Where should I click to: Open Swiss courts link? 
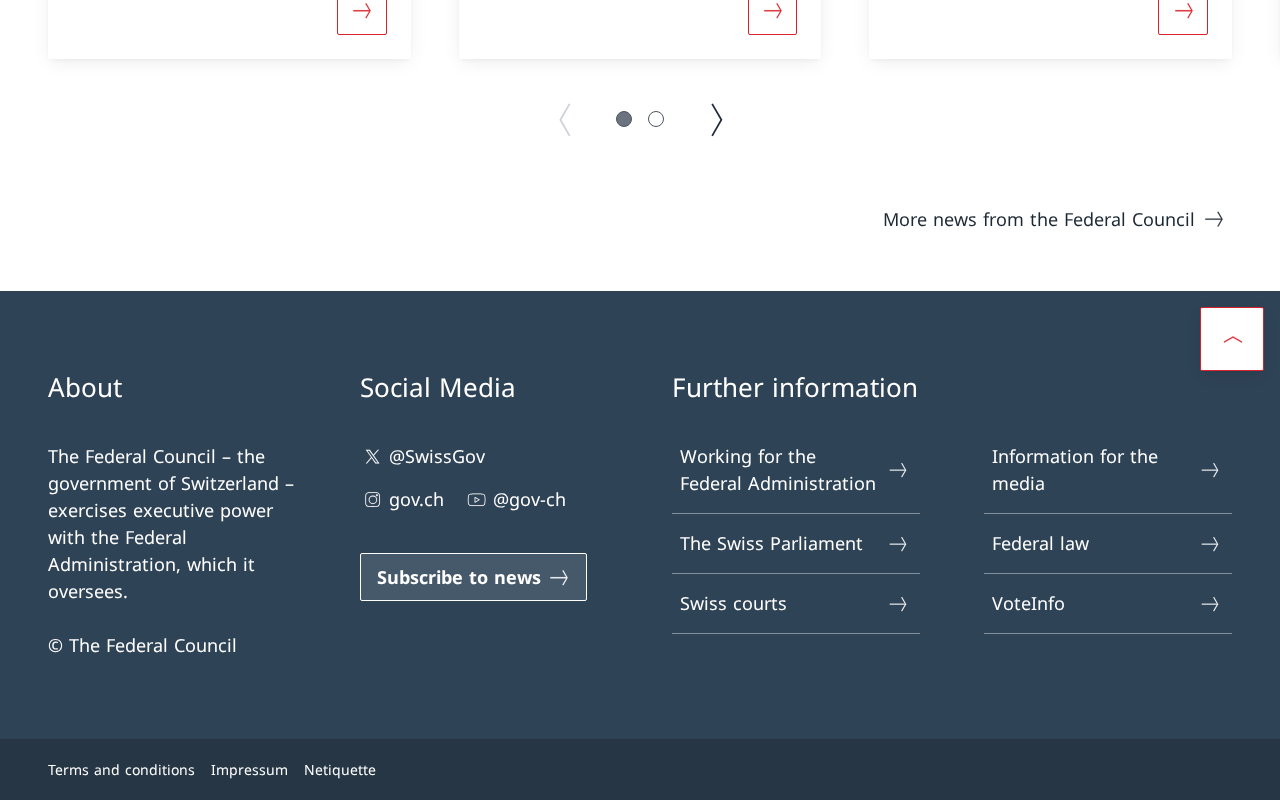[x=796, y=604]
